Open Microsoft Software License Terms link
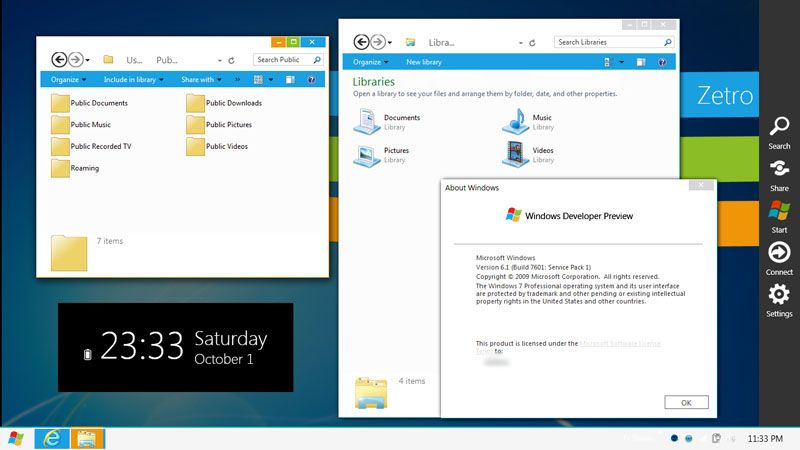The height and width of the screenshot is (450, 800). click(619, 344)
